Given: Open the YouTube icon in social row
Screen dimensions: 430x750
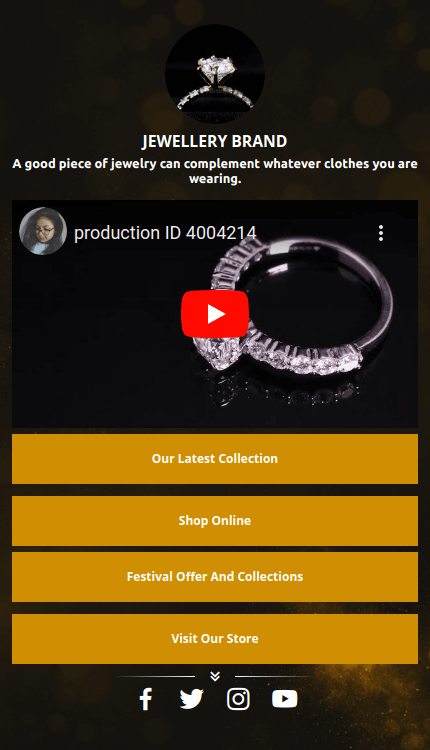Looking at the screenshot, I should click(285, 699).
